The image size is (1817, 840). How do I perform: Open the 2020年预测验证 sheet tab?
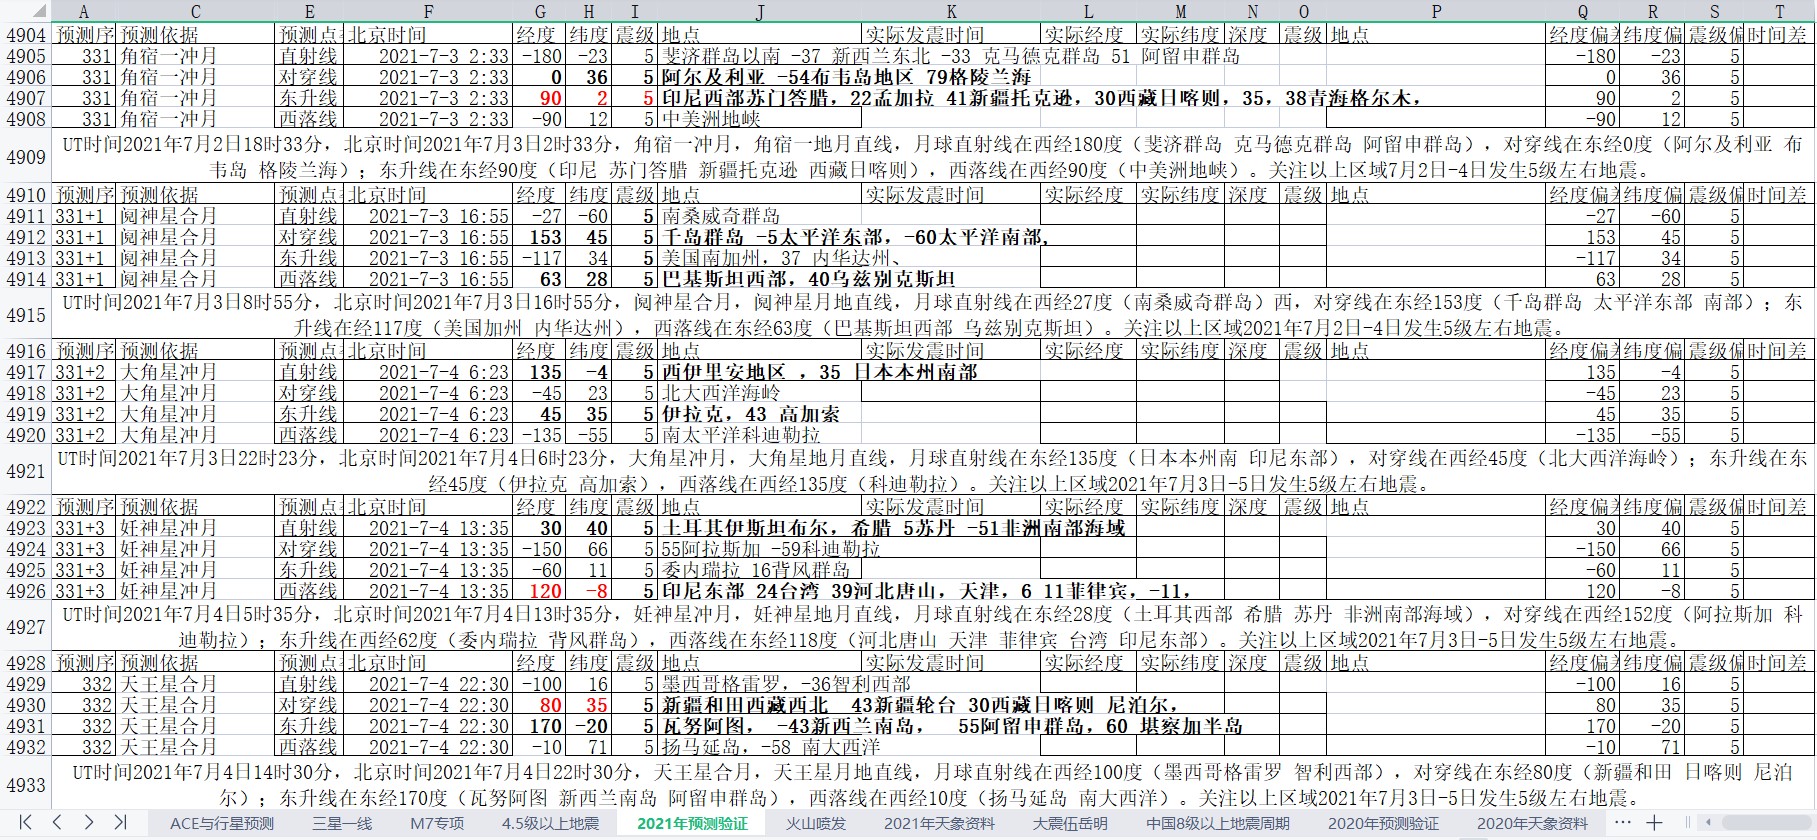(x=1383, y=823)
